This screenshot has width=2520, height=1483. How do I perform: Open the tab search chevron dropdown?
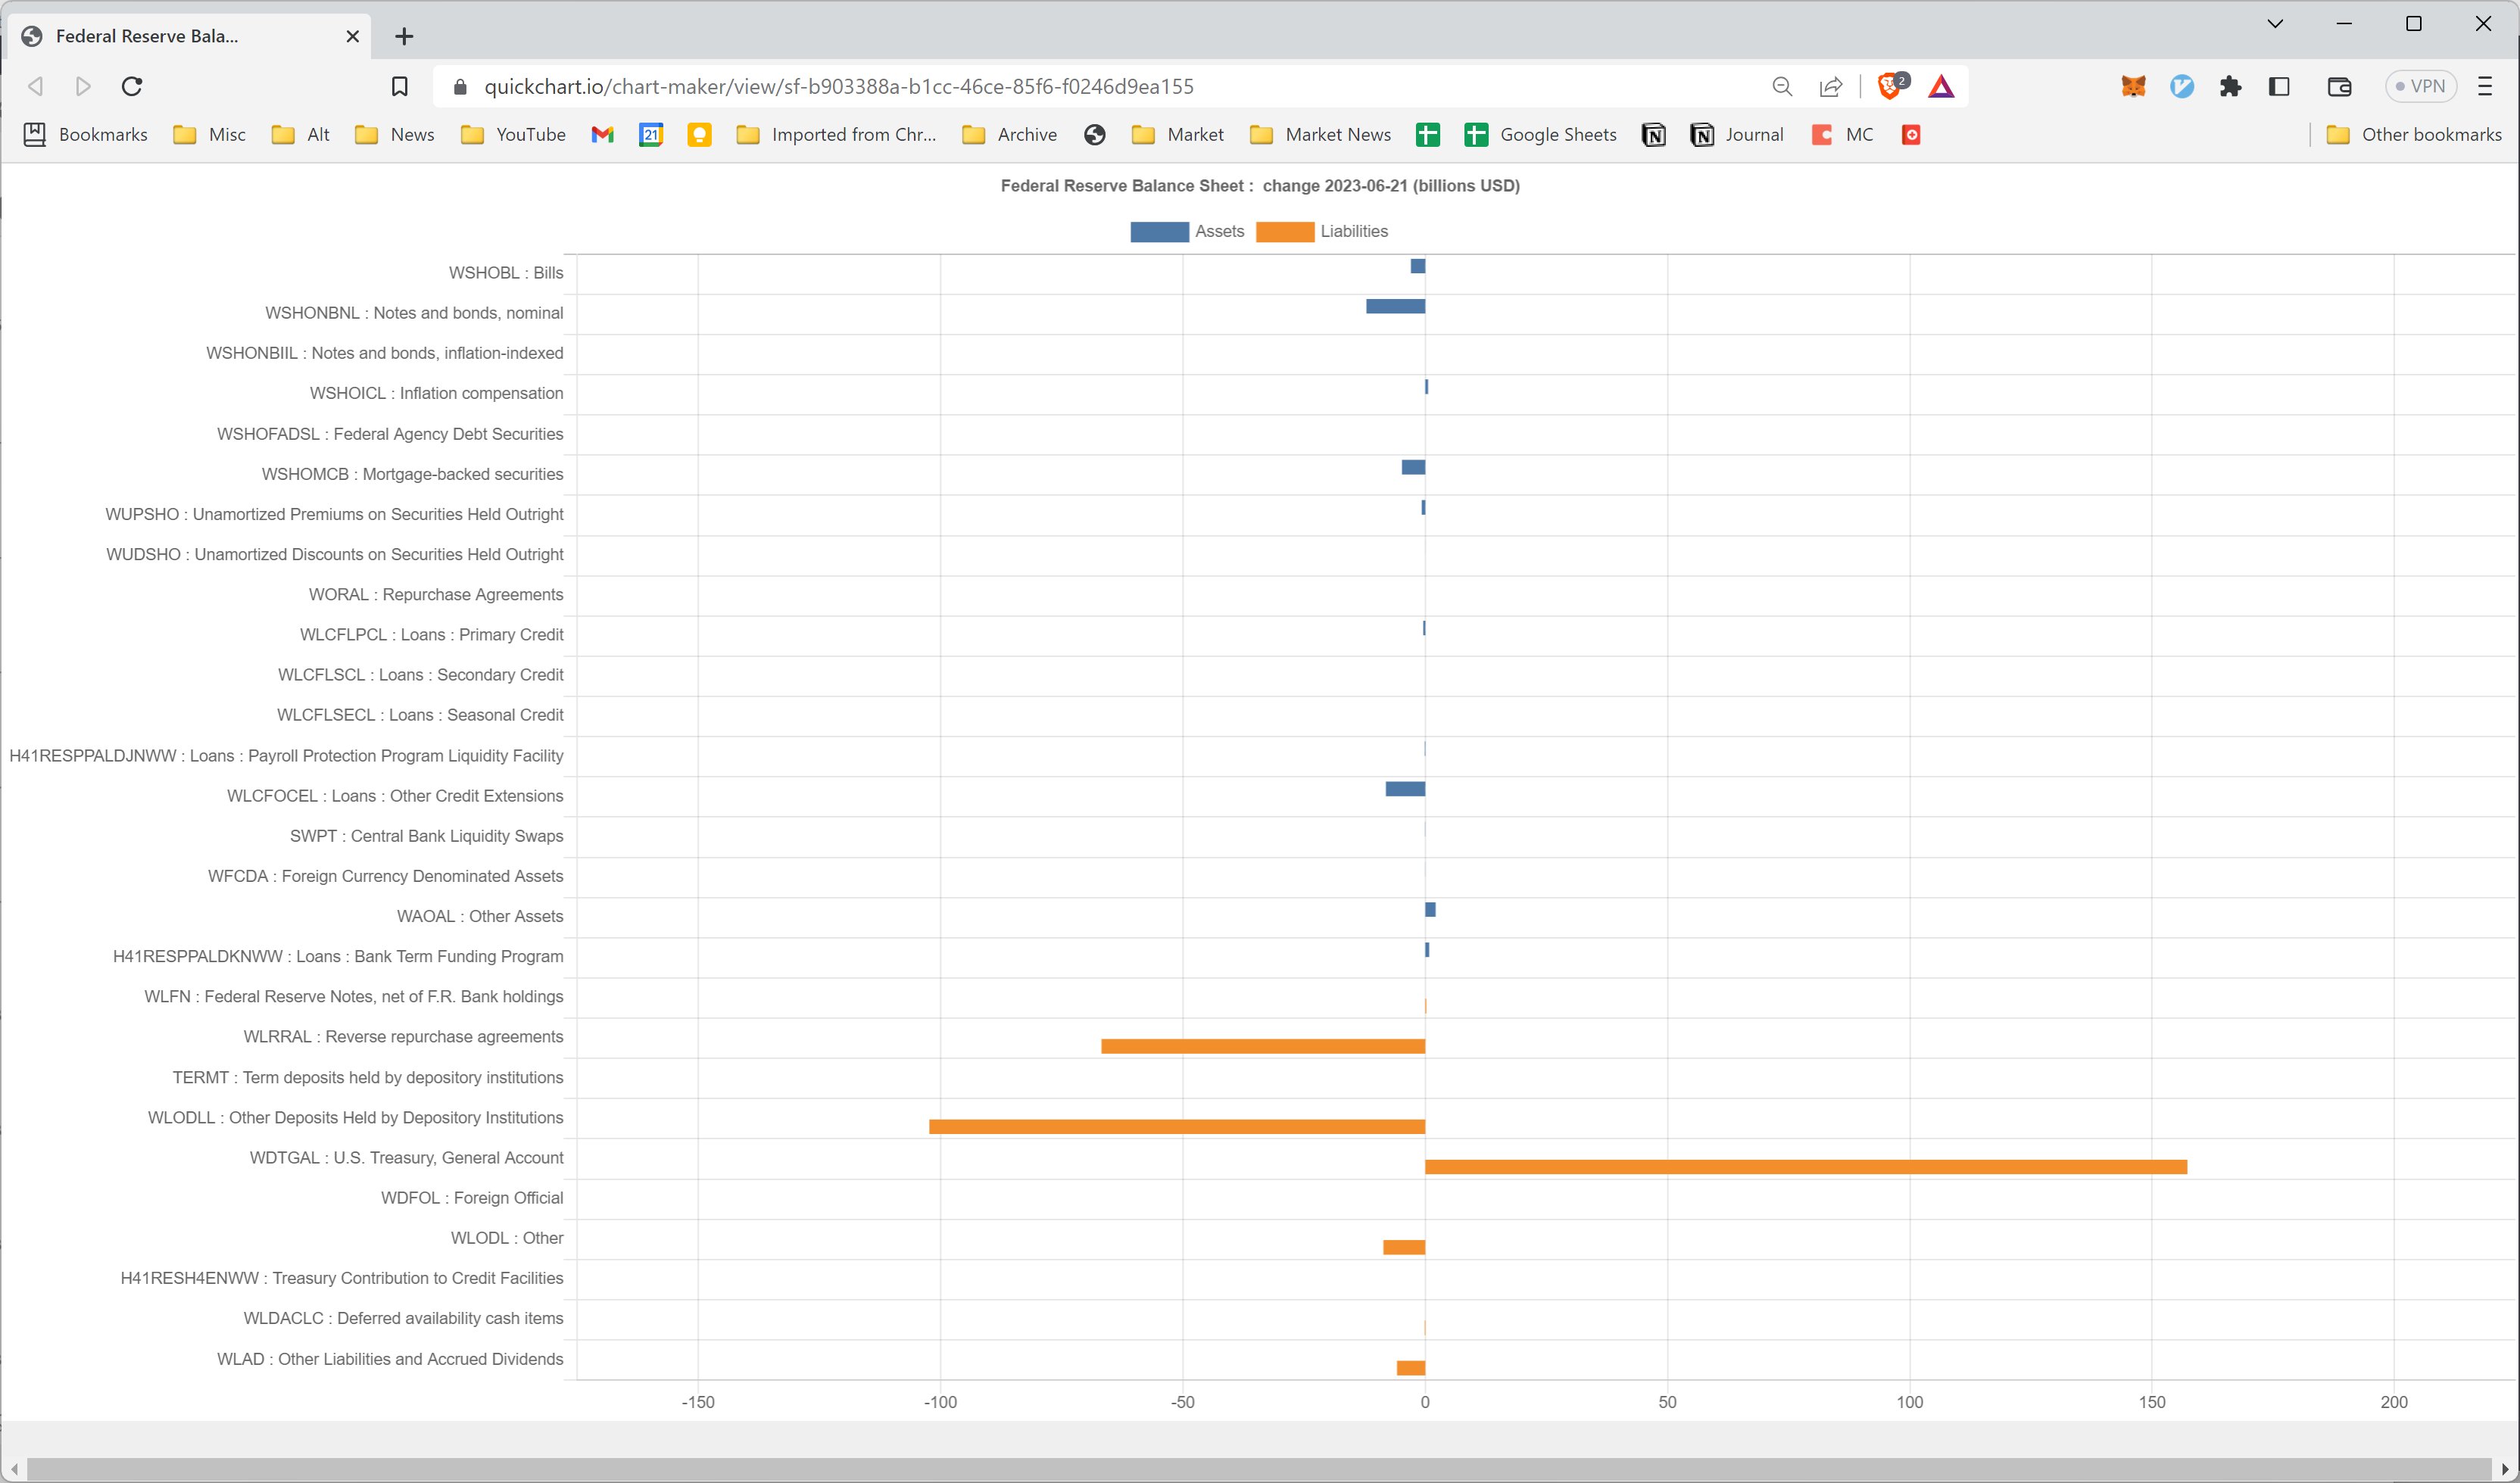coord(2275,24)
